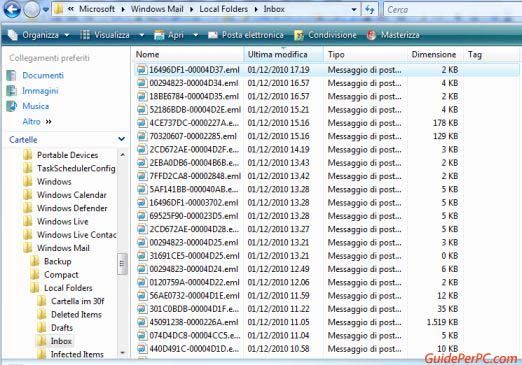Click the icon of 00294823-00004D34.eml
This screenshot has width=522, height=365.
click(x=142, y=83)
